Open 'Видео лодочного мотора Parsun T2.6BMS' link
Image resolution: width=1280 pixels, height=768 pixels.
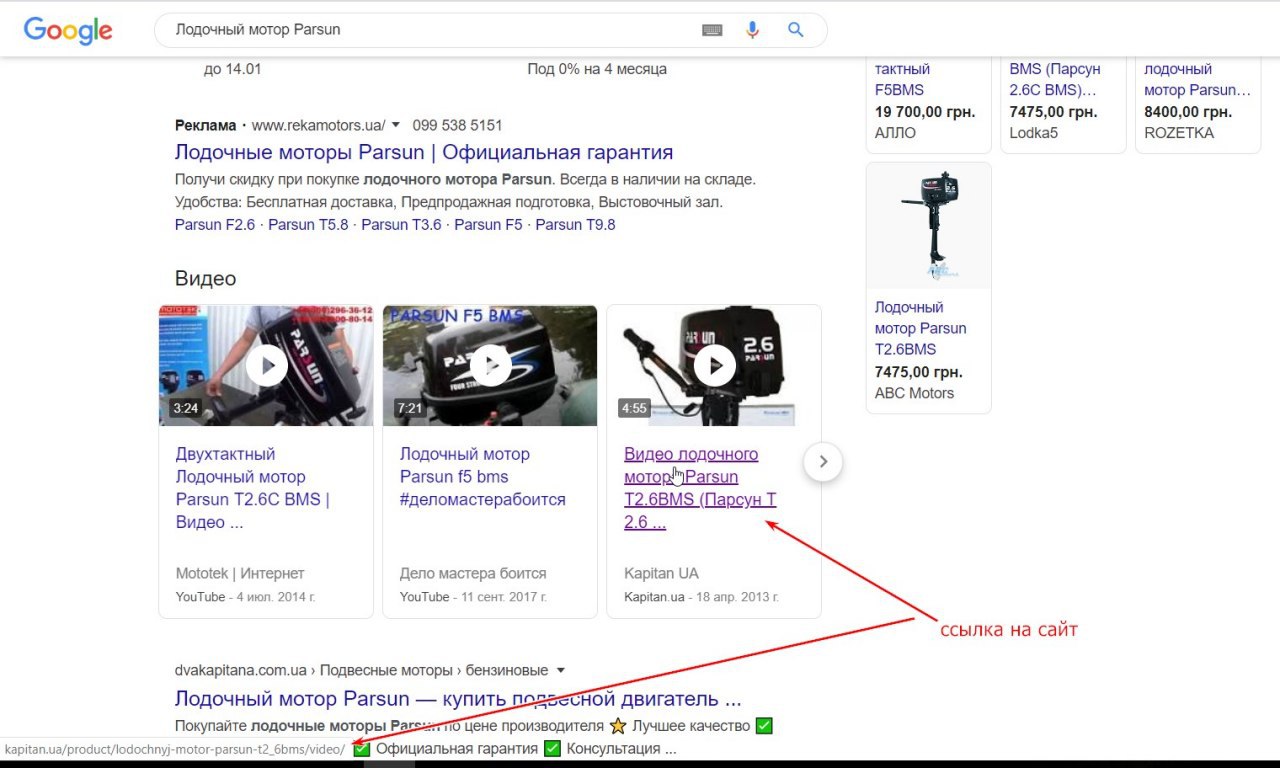(x=700, y=488)
